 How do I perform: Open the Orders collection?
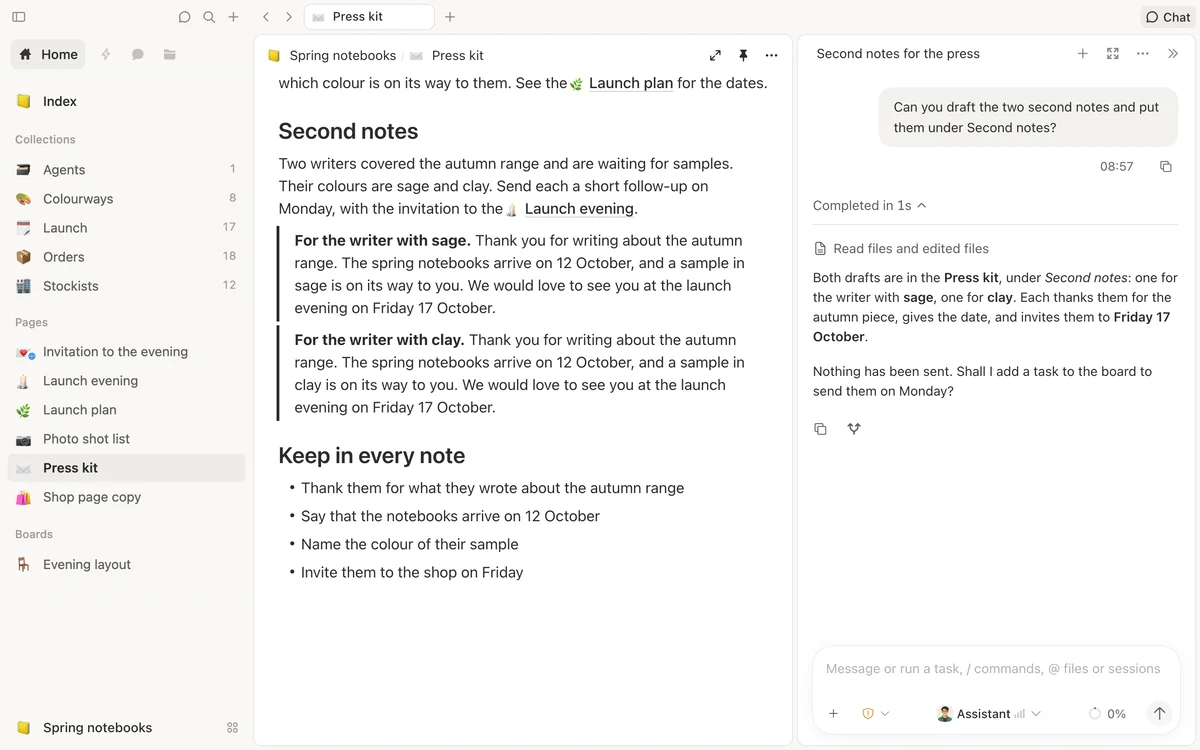[x=127, y=257]
